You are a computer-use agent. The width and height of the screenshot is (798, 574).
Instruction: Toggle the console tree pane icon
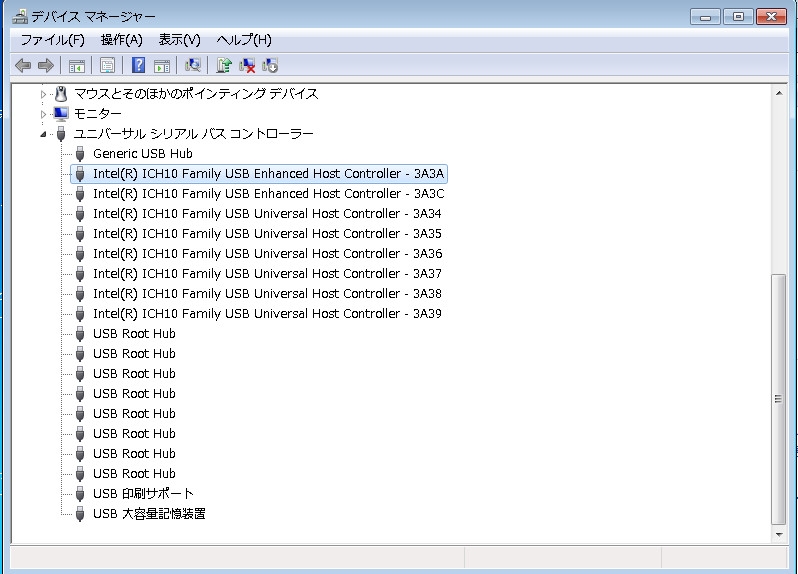[76, 65]
